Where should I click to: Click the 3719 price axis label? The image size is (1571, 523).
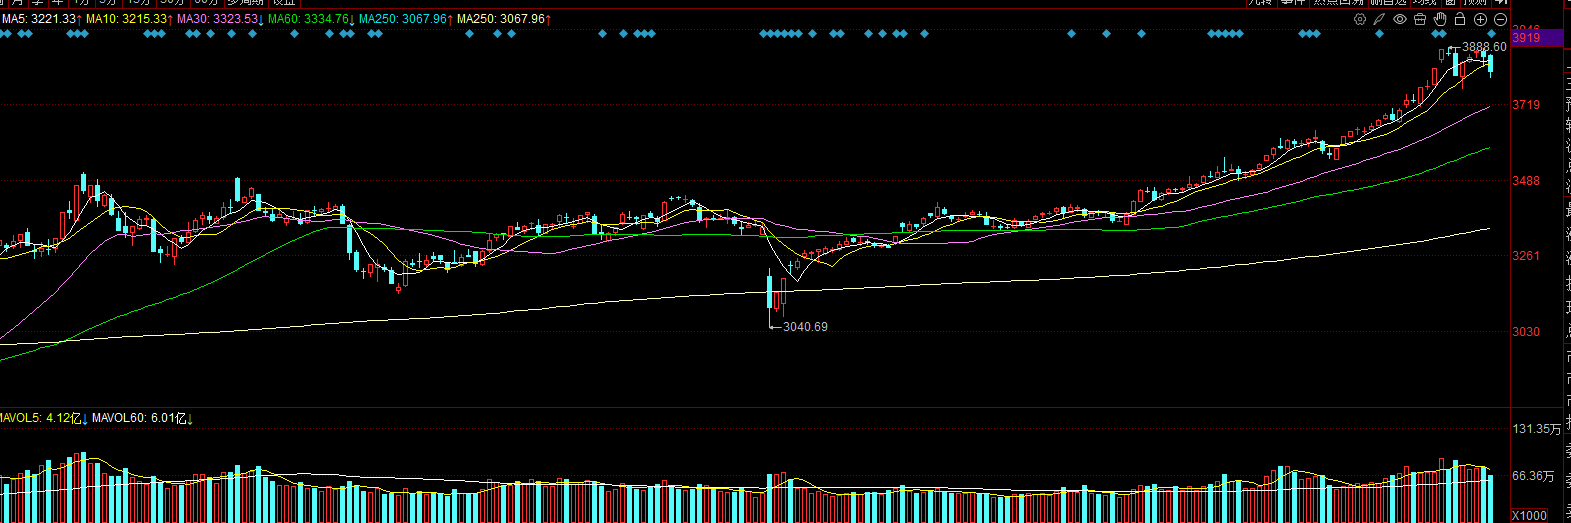(x=1526, y=105)
